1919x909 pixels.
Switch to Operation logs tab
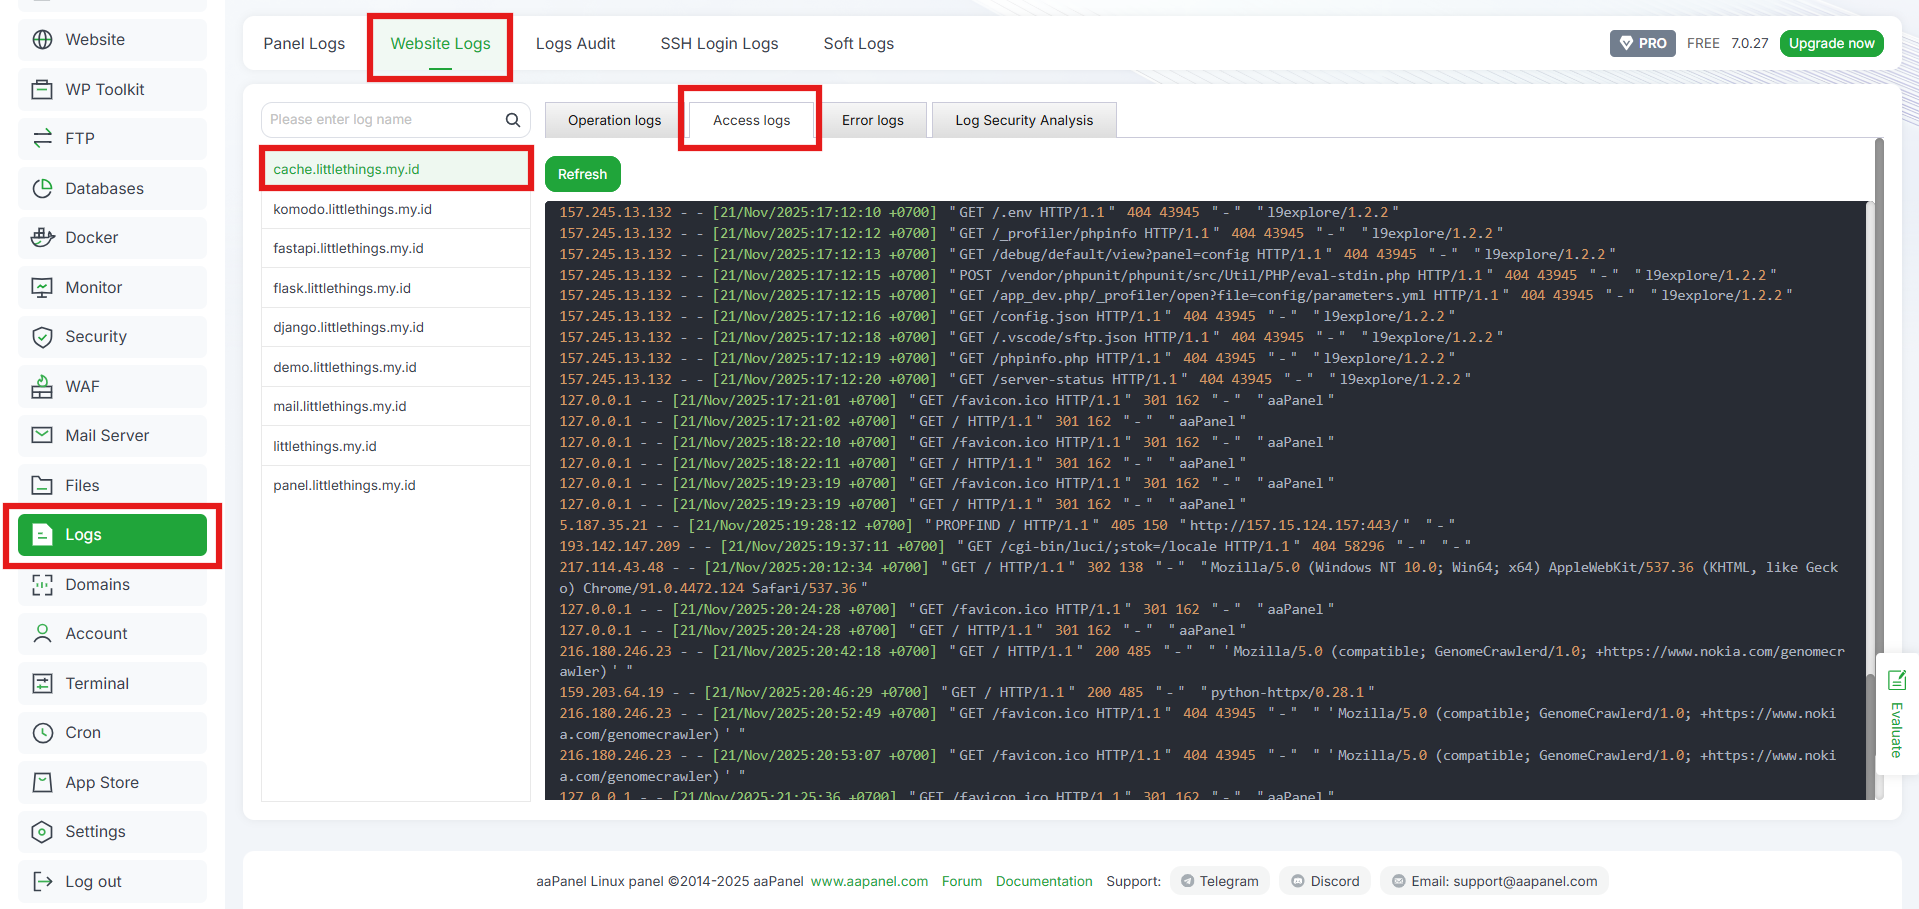[614, 120]
